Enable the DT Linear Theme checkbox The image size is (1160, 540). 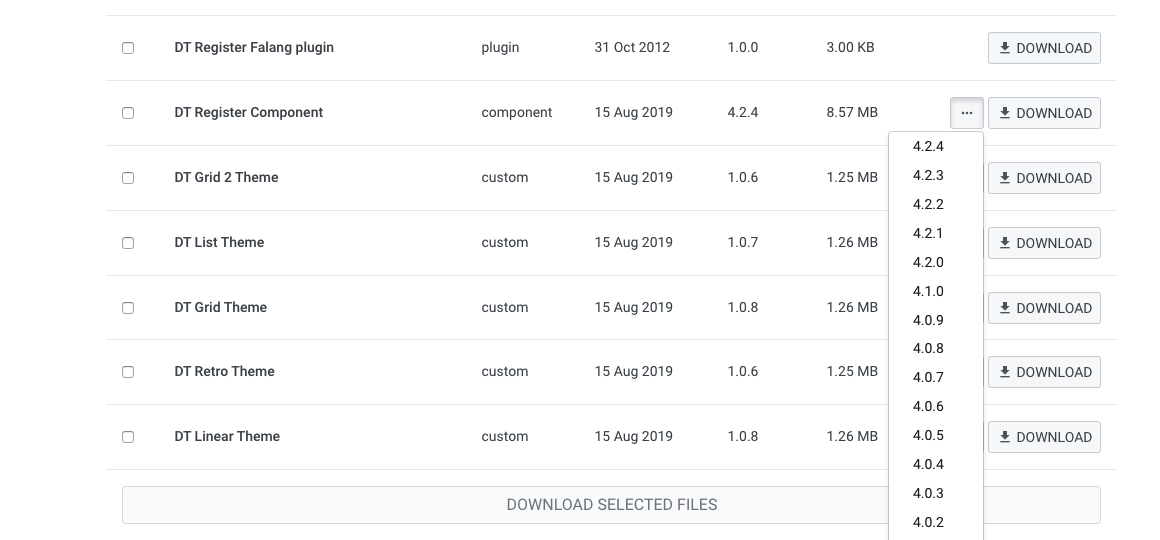[128, 437]
